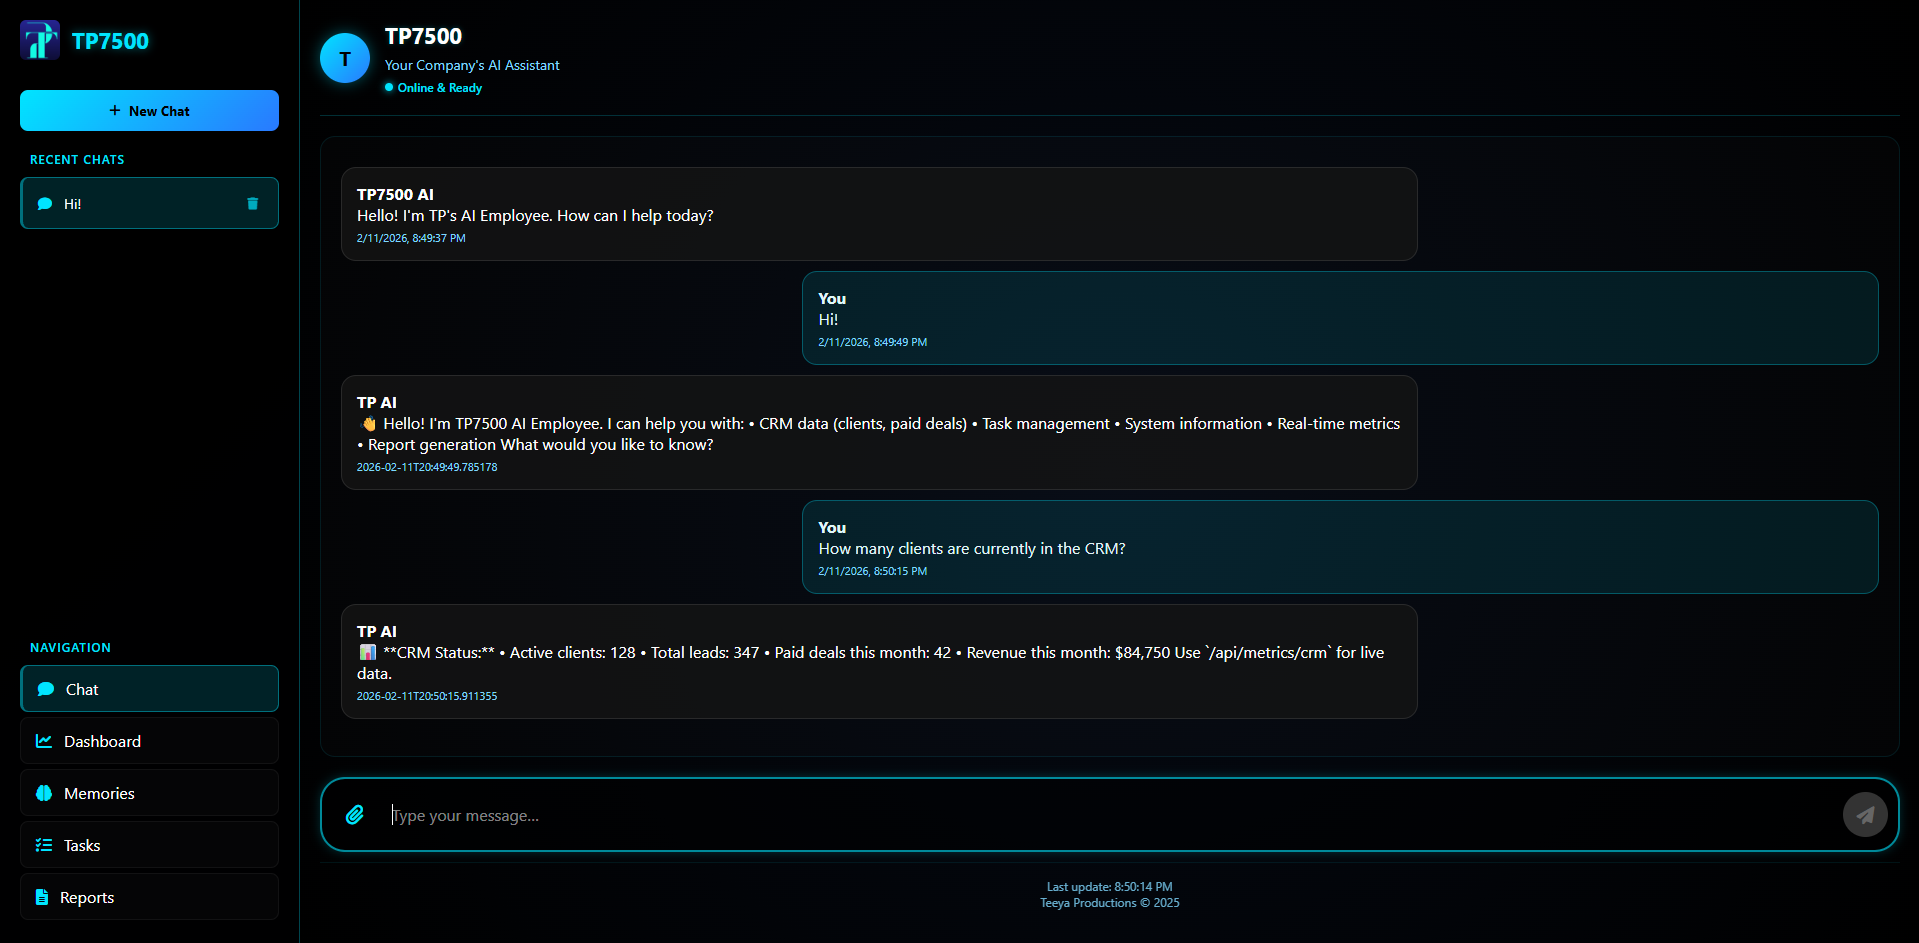
Task: Click the chat bubble icon beside Hi!
Action: point(45,204)
